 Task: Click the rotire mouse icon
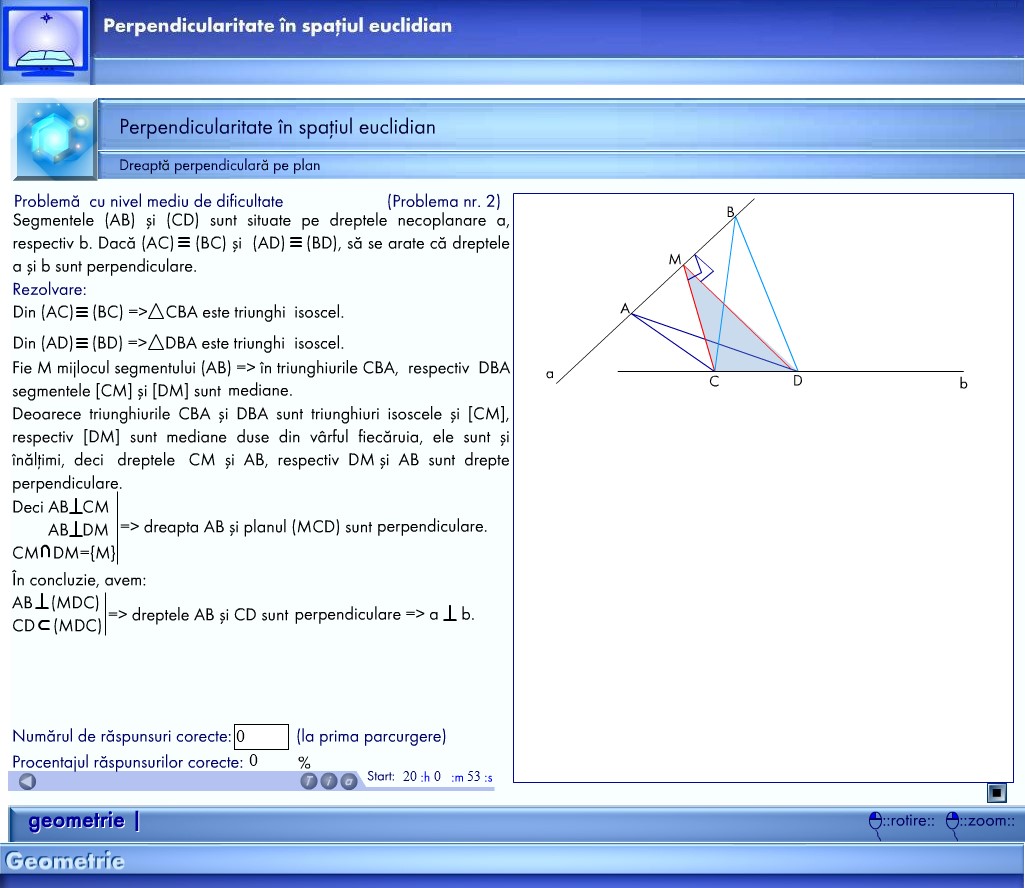[875, 822]
